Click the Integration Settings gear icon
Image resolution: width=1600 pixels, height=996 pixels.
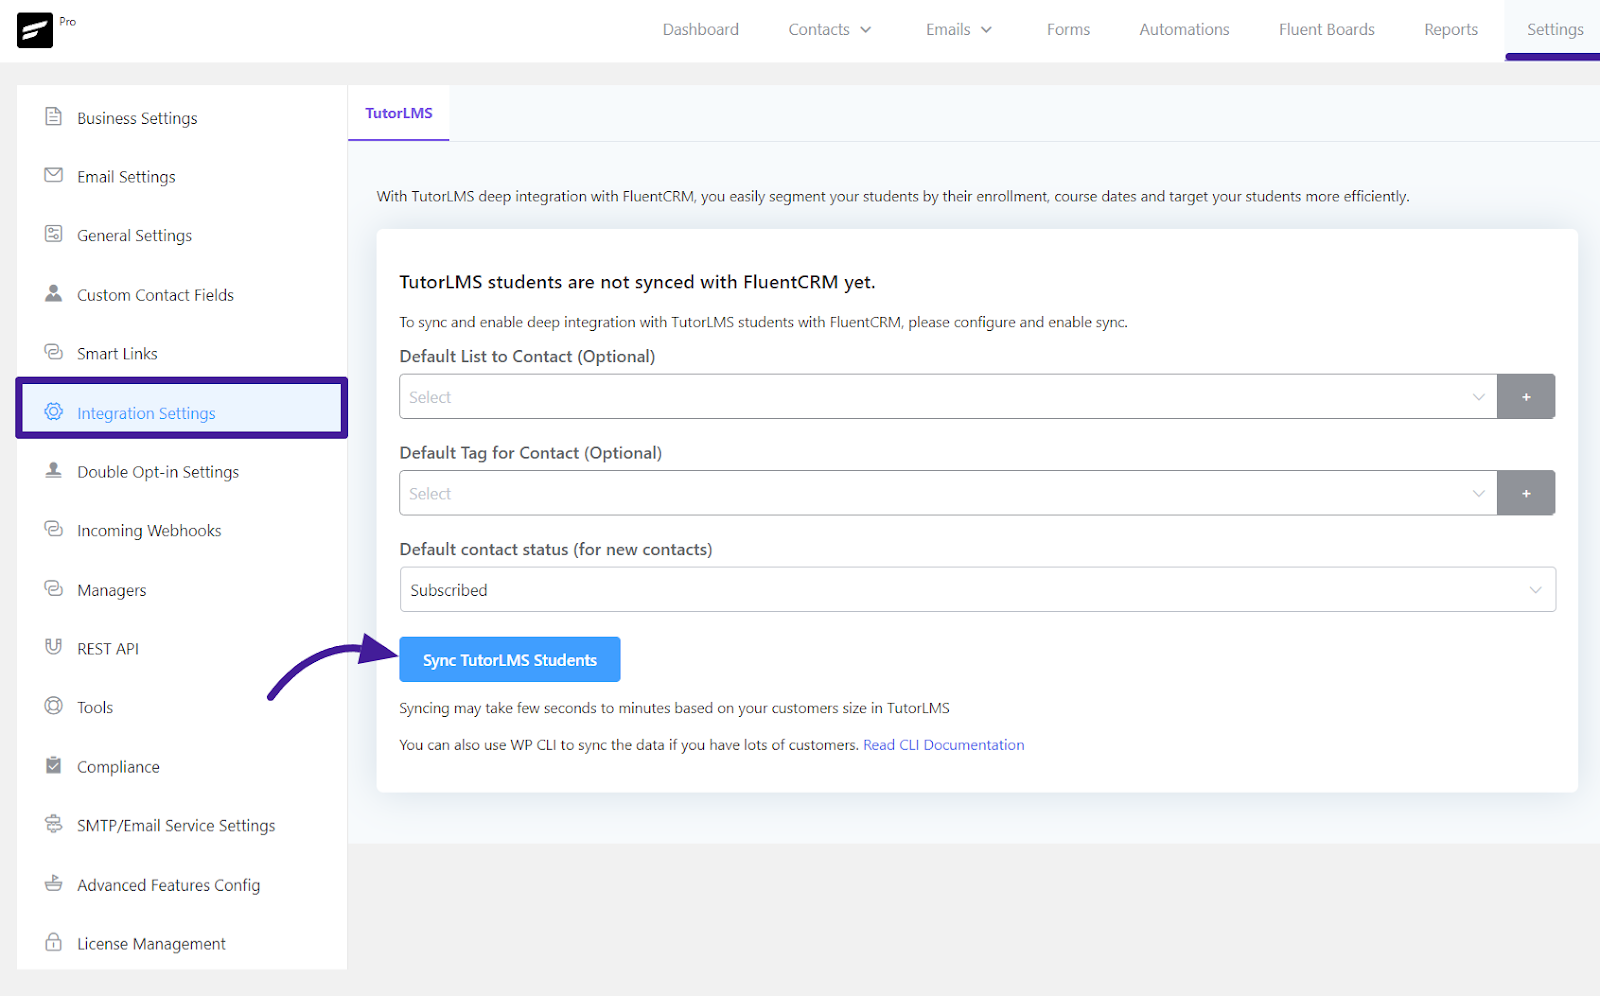[54, 412]
